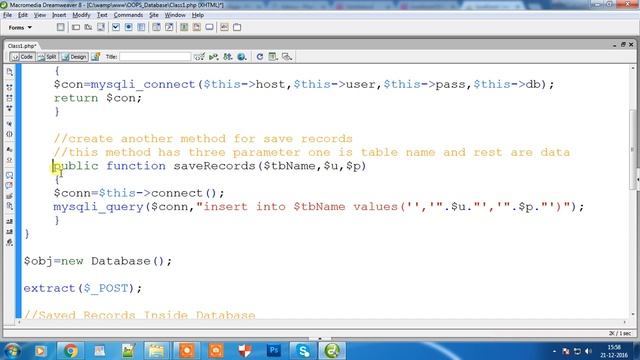Open the Text menu
Viewport: 640px width, 360px height.
point(102,15)
